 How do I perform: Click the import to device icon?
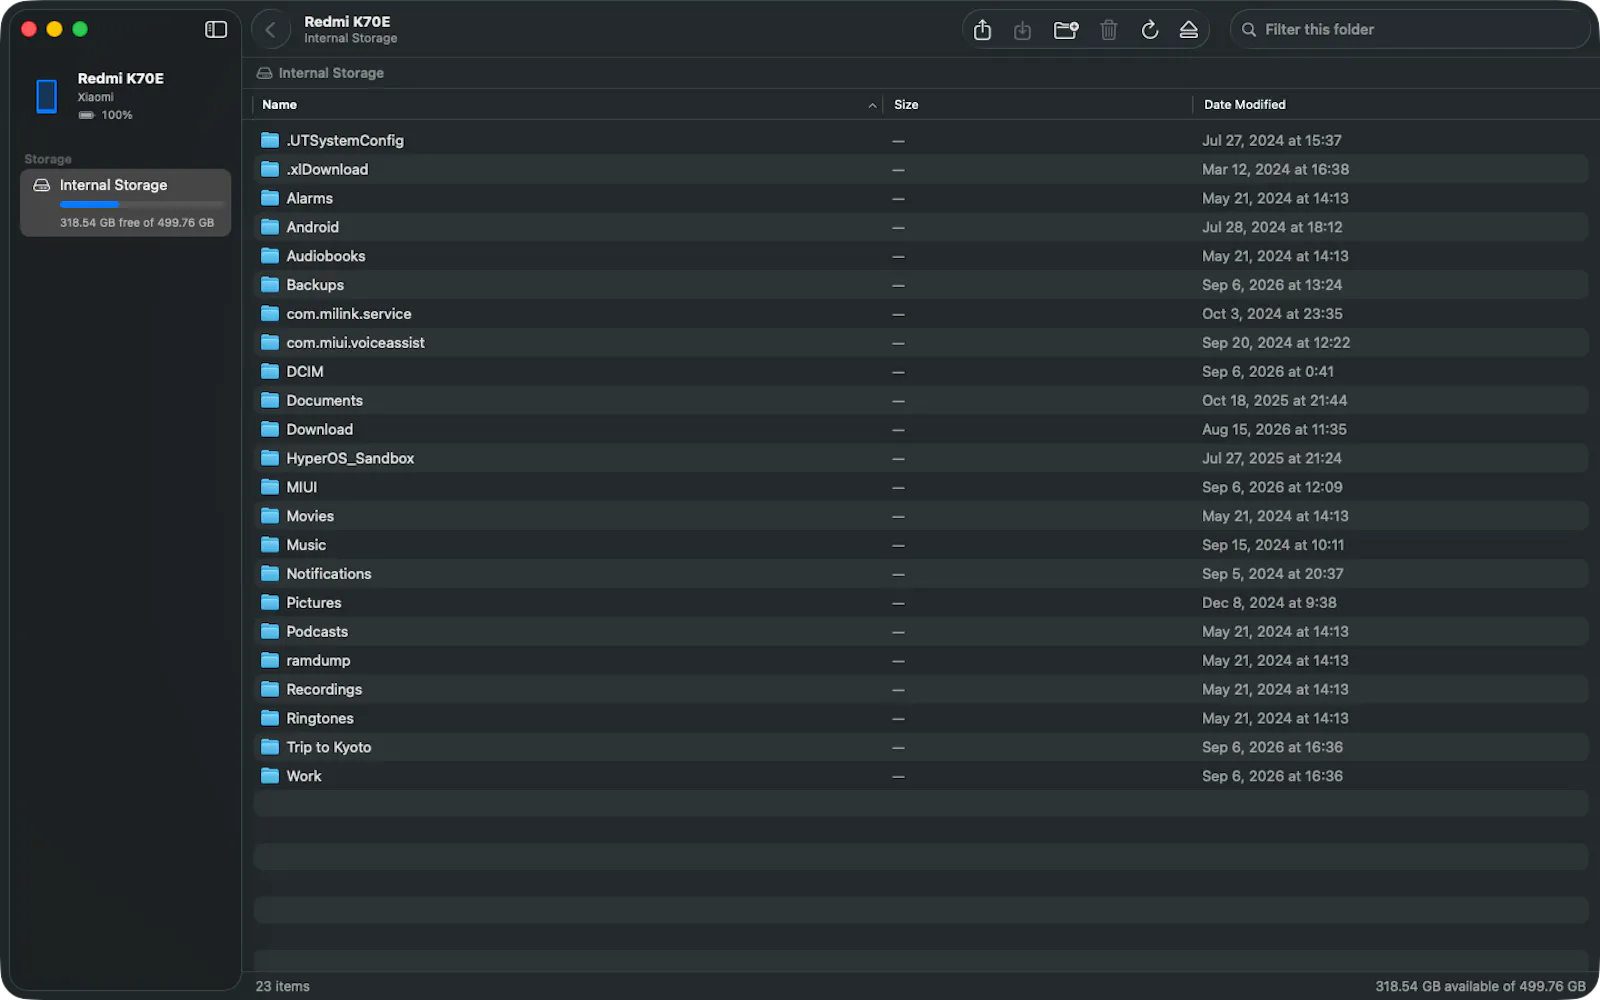tap(1022, 30)
